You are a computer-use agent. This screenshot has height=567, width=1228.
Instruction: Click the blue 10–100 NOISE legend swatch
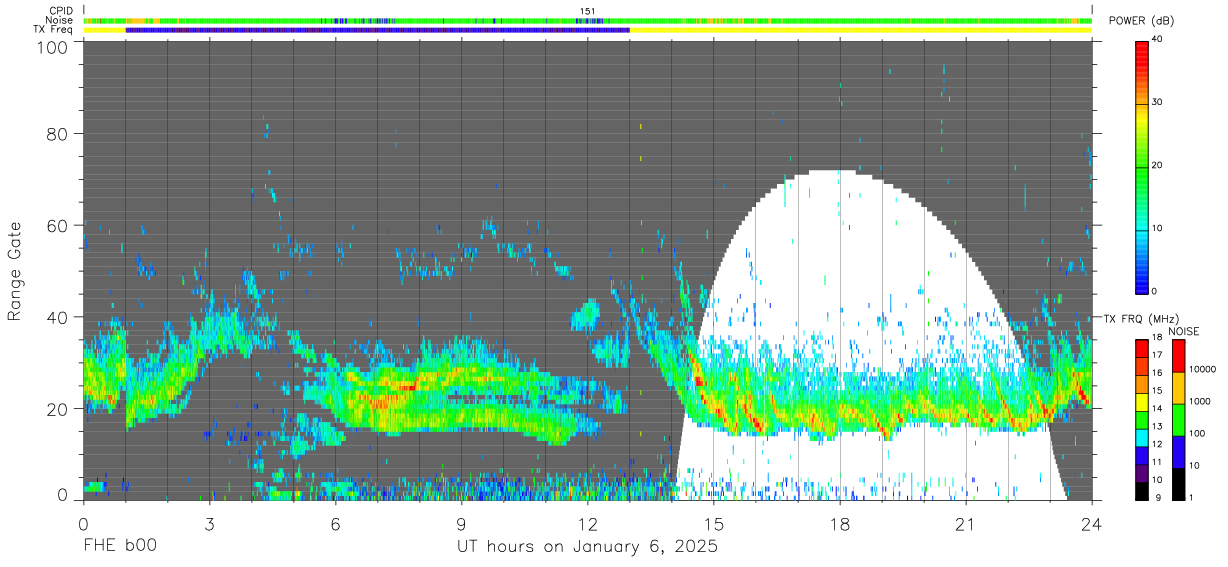[x=1178, y=450]
